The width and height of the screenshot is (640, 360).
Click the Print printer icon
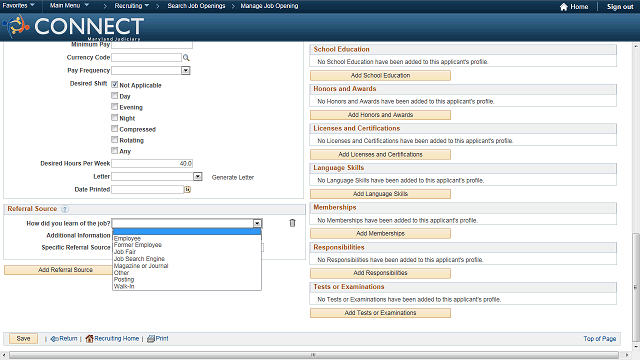coord(151,338)
